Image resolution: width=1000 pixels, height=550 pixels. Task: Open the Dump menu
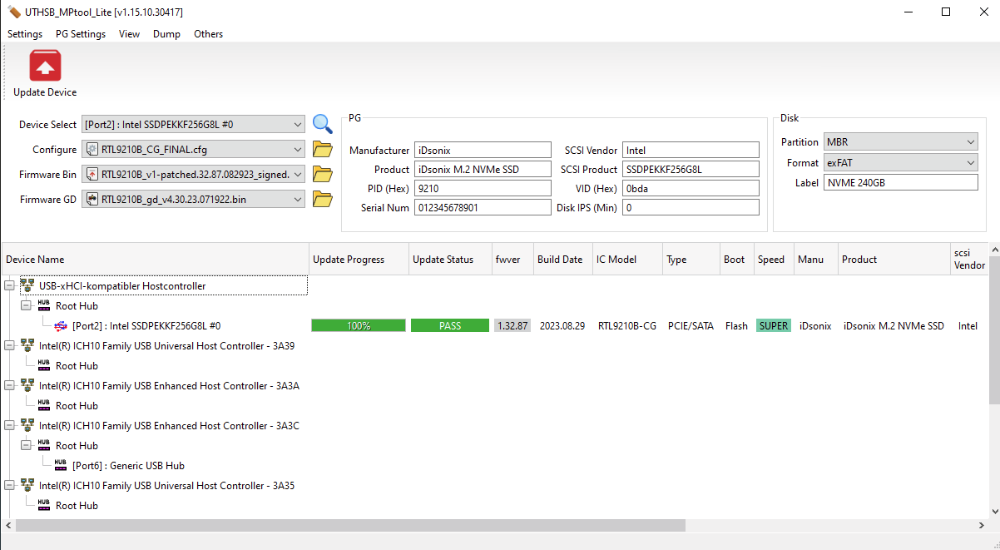pos(166,34)
